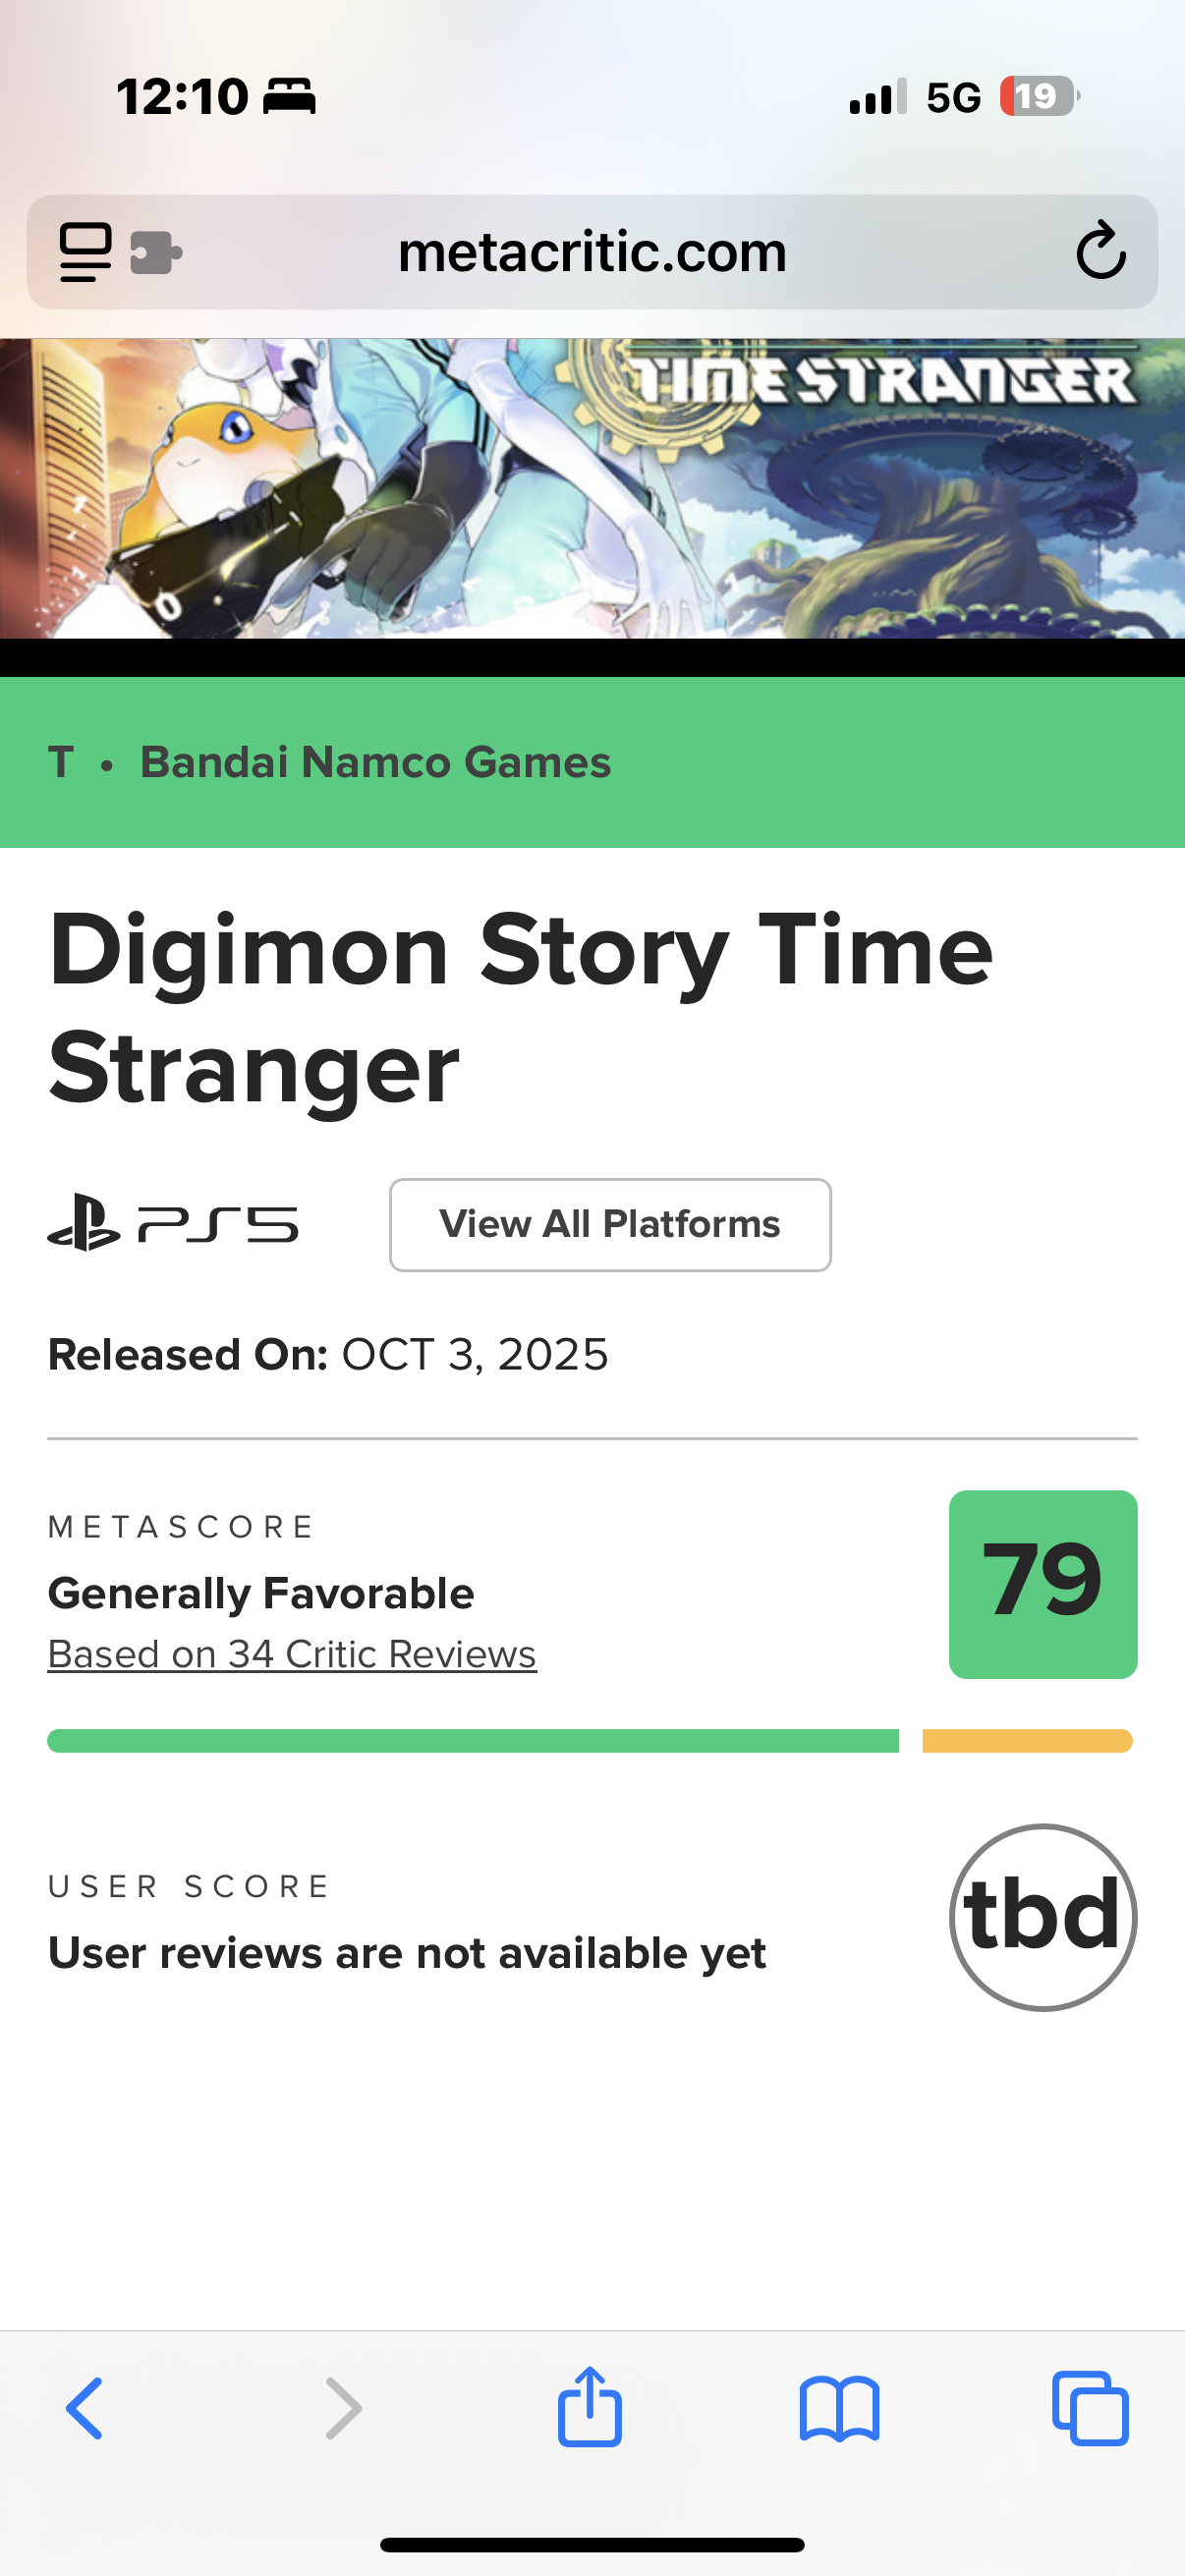
Task: Open the Share sheet icon
Action: 590,2406
